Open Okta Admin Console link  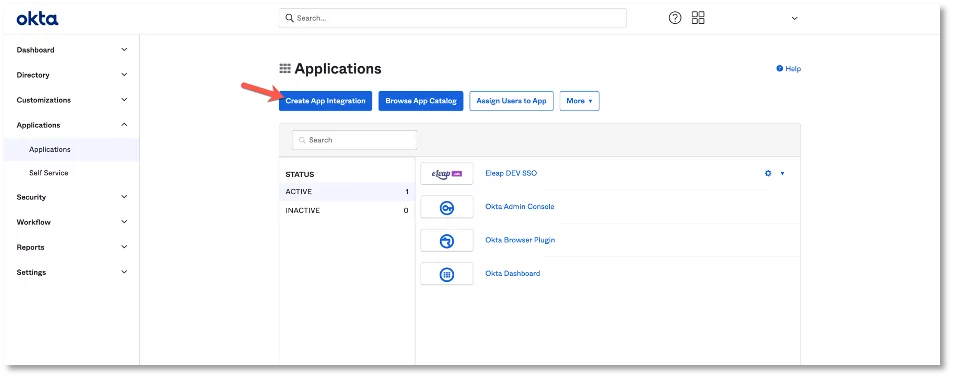pos(520,206)
